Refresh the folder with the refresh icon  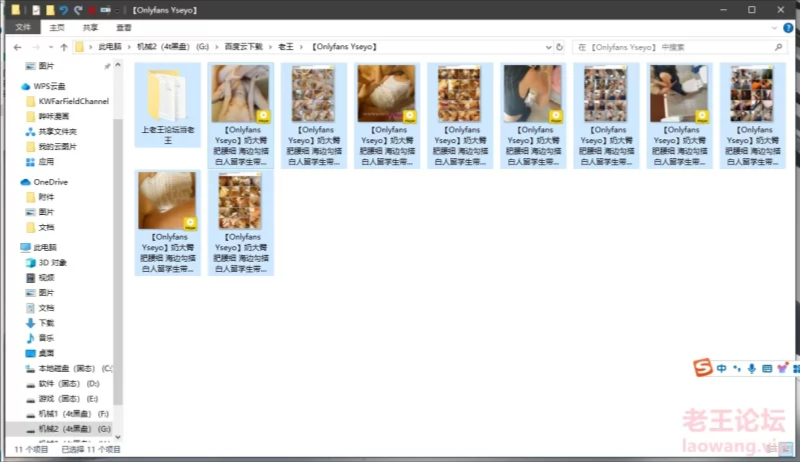[560, 47]
